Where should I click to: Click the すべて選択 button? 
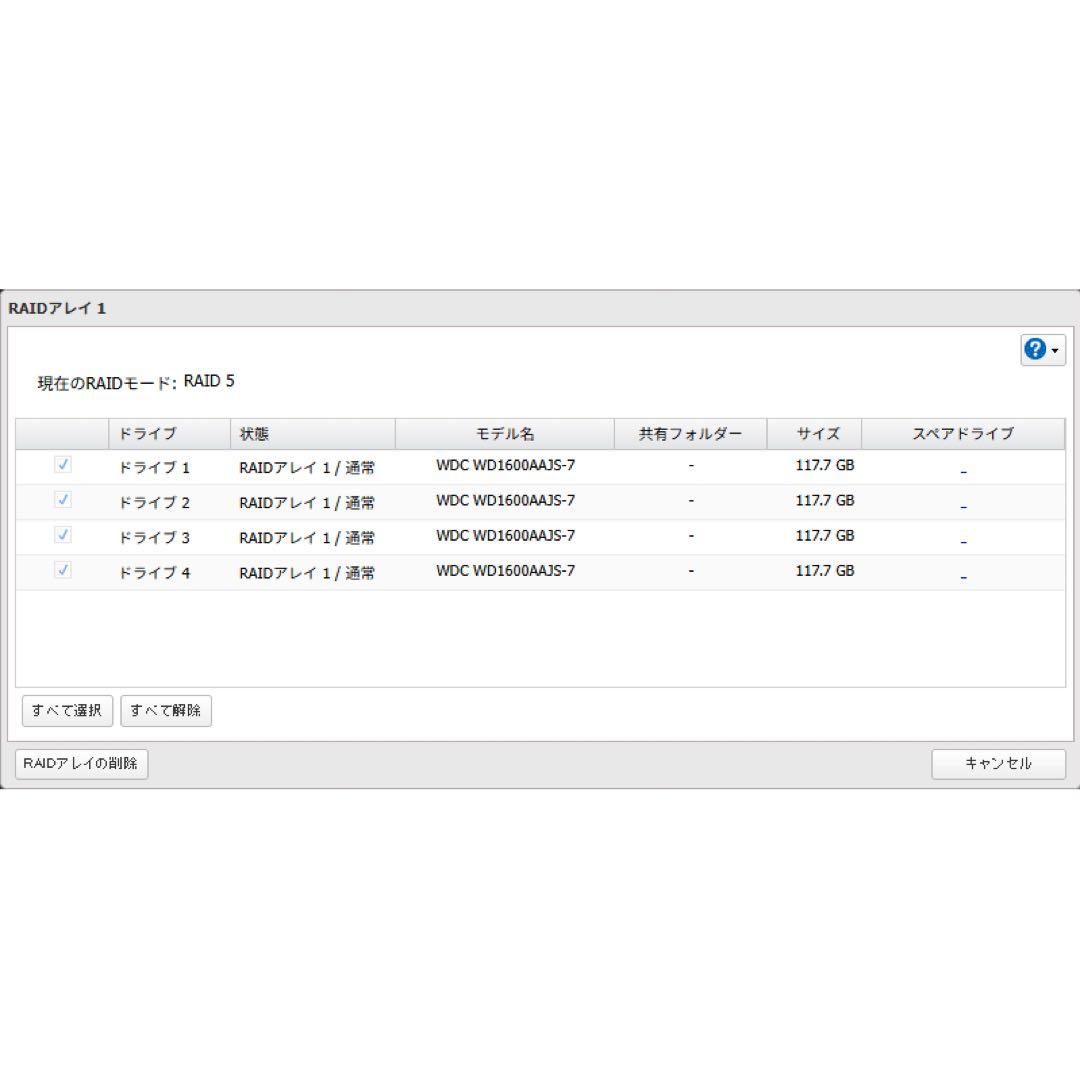tap(66, 711)
